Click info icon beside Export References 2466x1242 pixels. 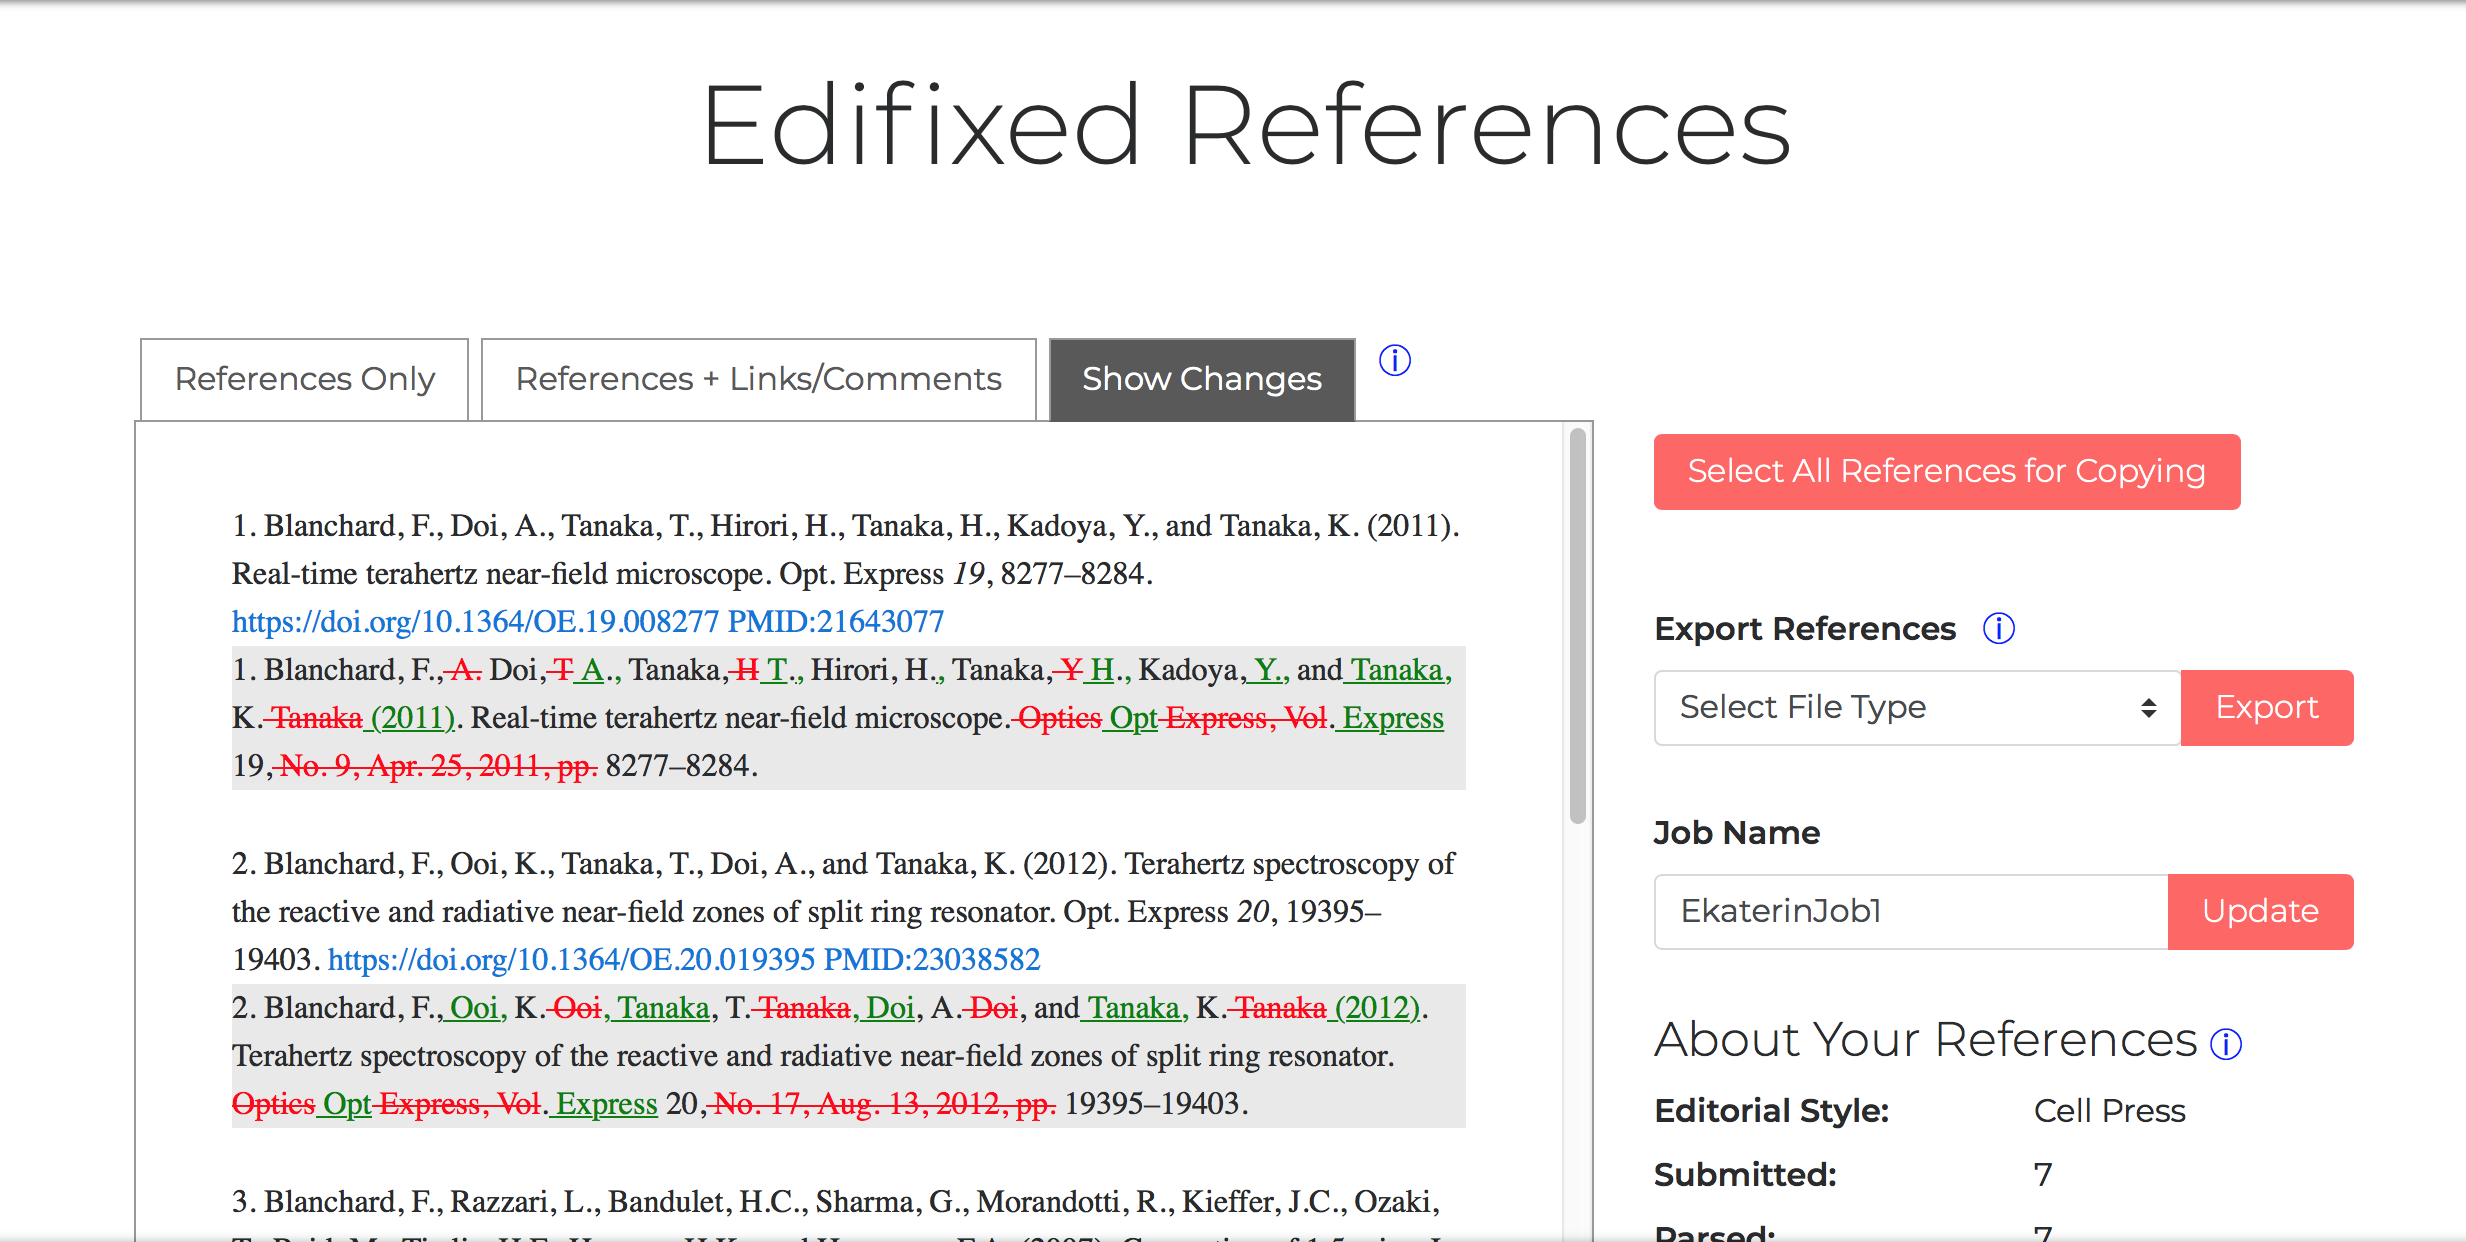1998,629
